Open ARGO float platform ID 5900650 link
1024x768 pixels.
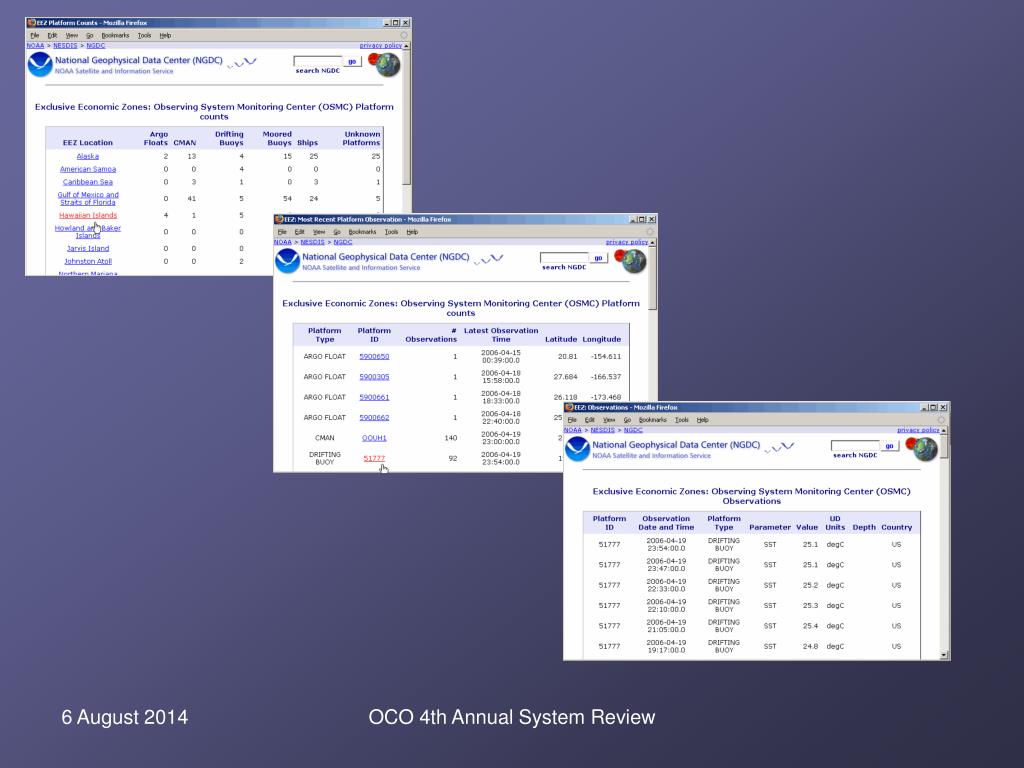(x=374, y=356)
